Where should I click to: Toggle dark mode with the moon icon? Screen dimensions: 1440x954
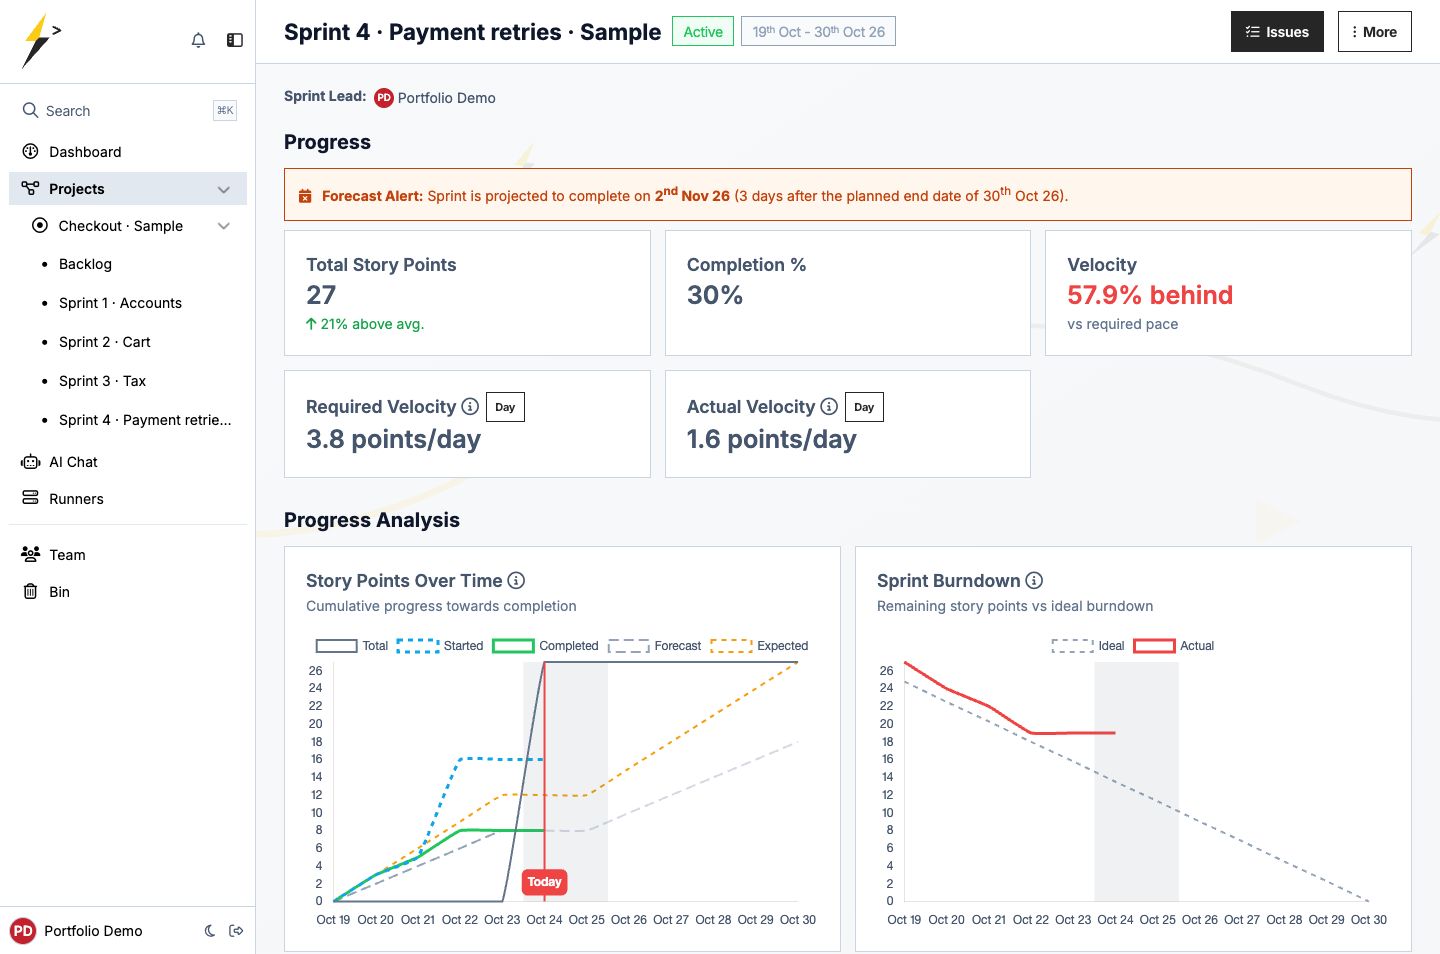coord(210,931)
